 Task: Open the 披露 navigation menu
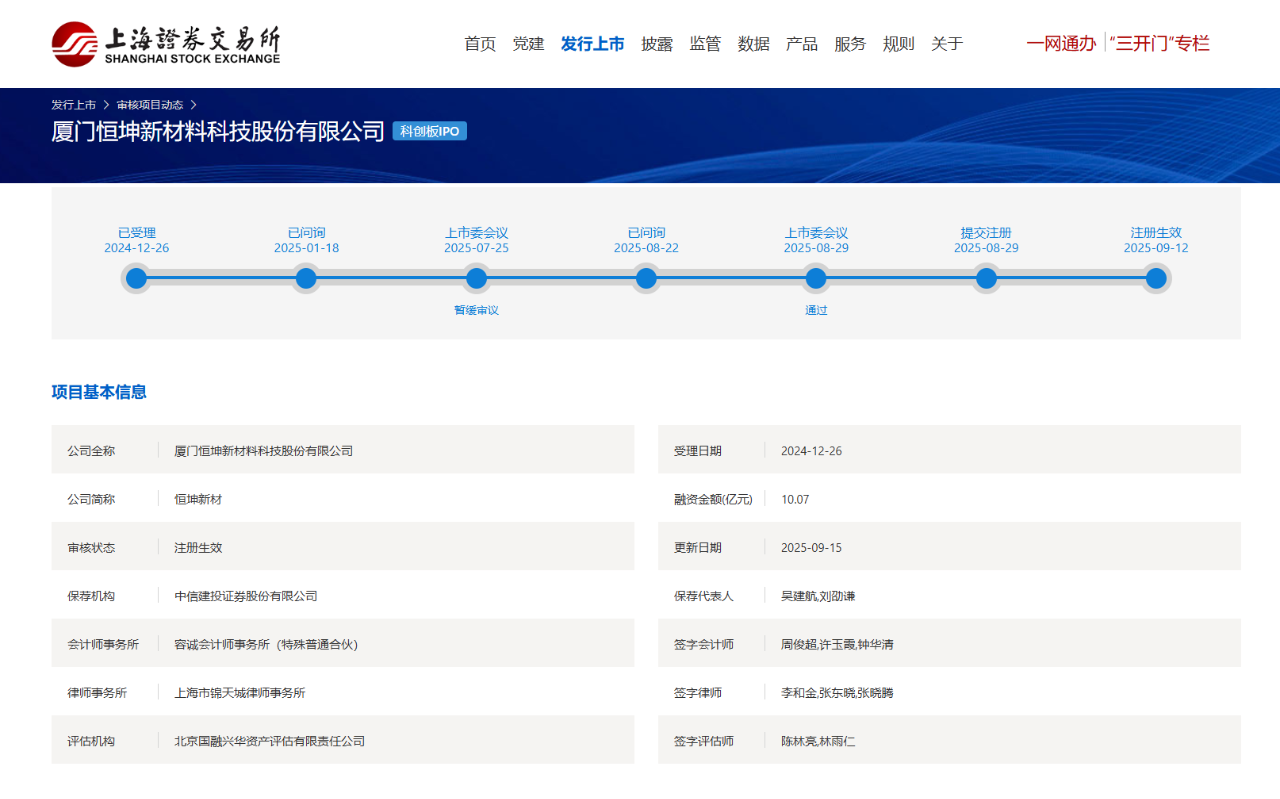point(657,44)
